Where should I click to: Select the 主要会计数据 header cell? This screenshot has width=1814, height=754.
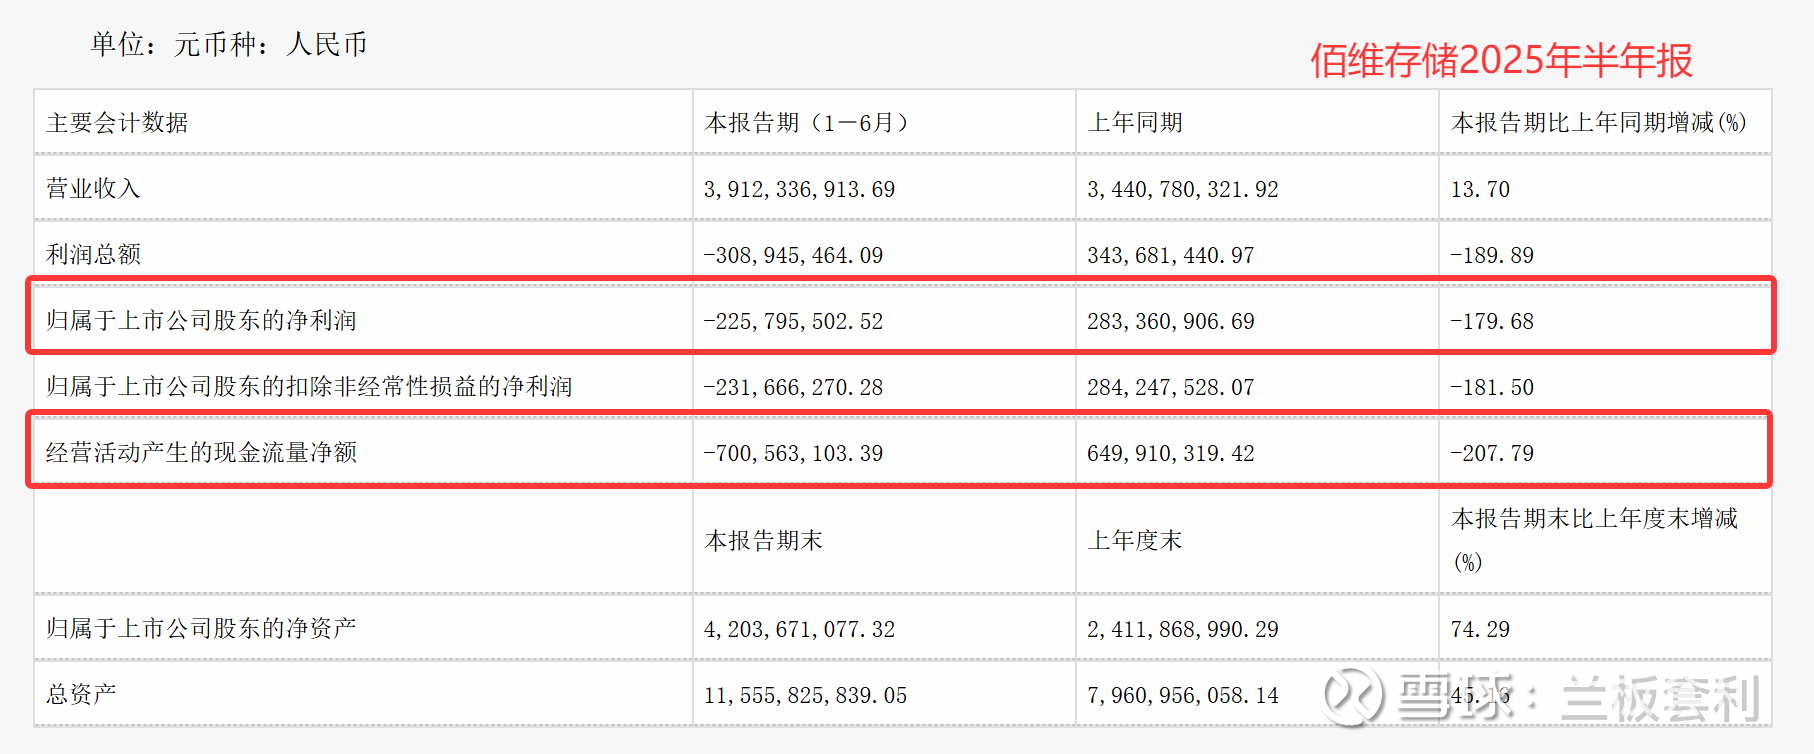(117, 123)
